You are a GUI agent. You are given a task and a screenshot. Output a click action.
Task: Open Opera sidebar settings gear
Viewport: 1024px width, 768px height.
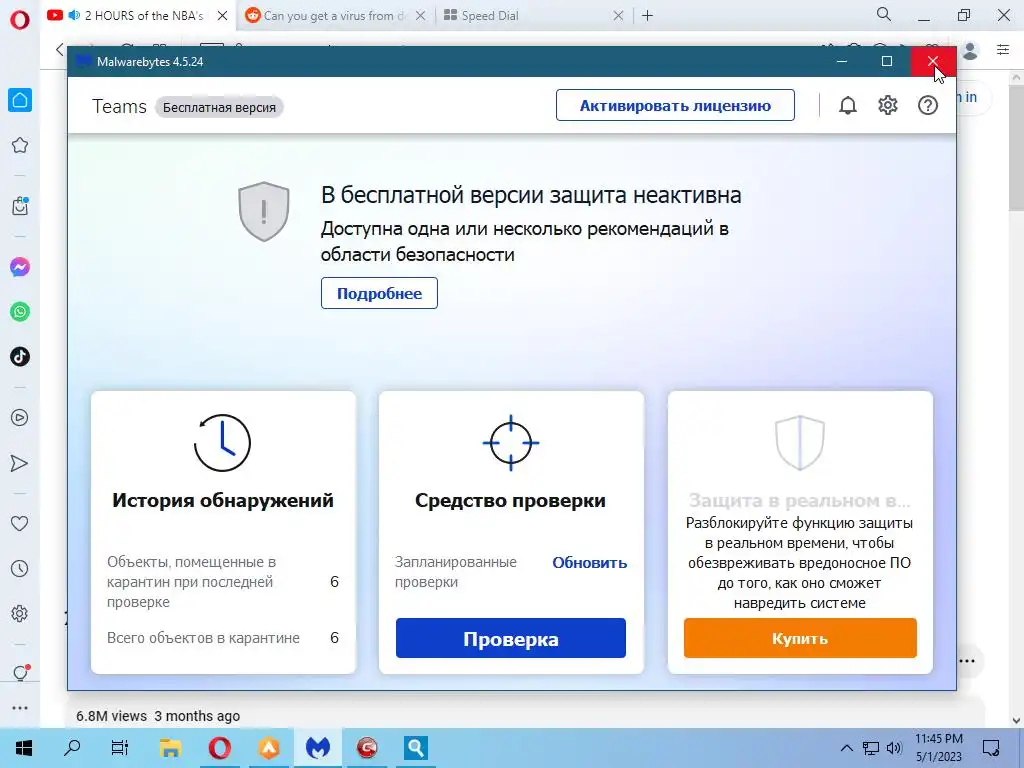point(20,614)
